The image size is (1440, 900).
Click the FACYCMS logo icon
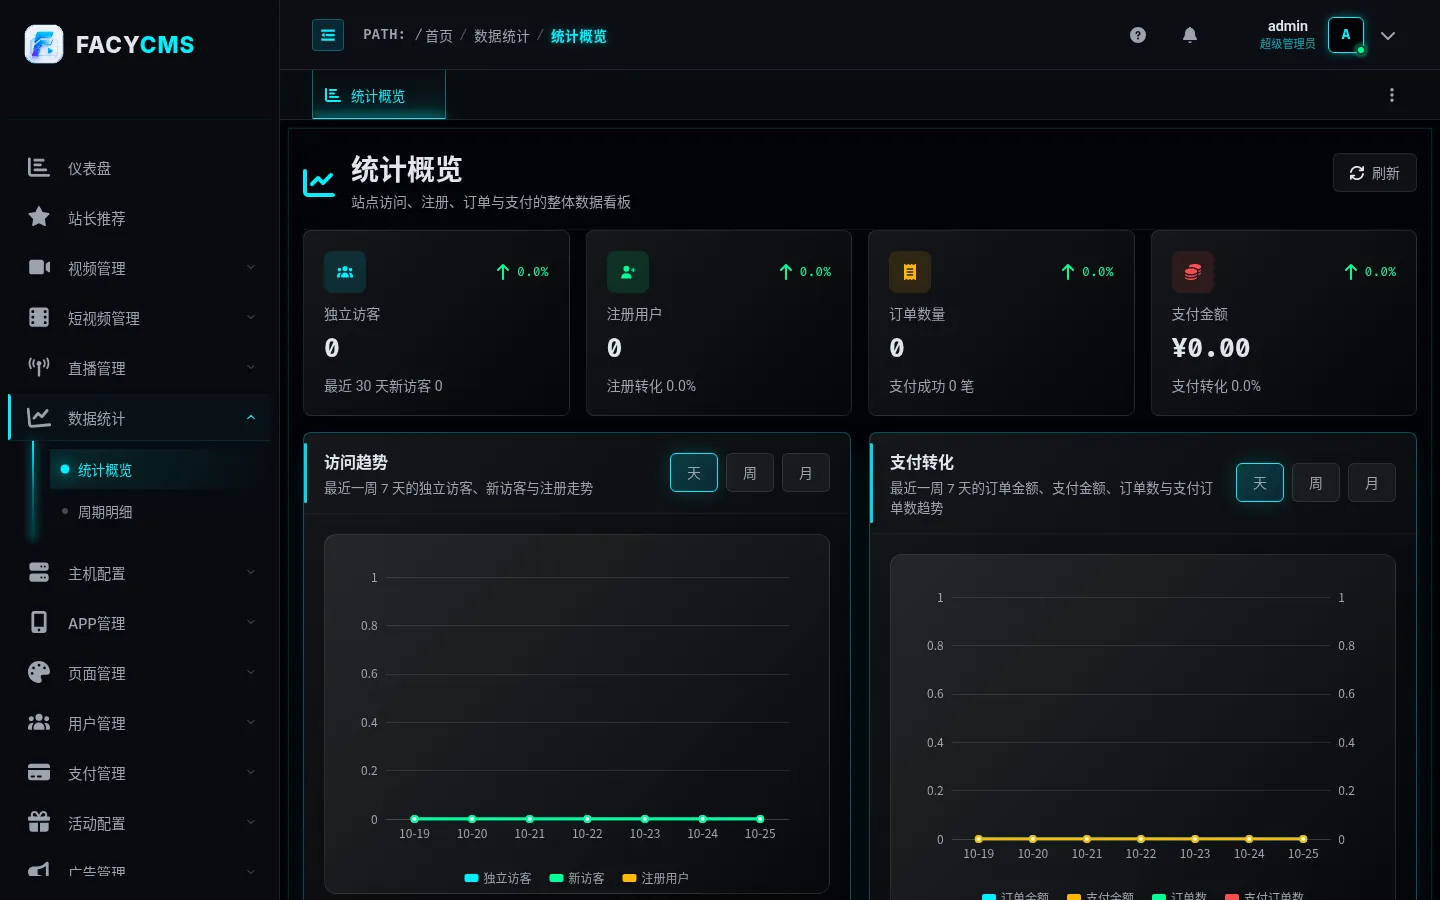click(x=44, y=44)
